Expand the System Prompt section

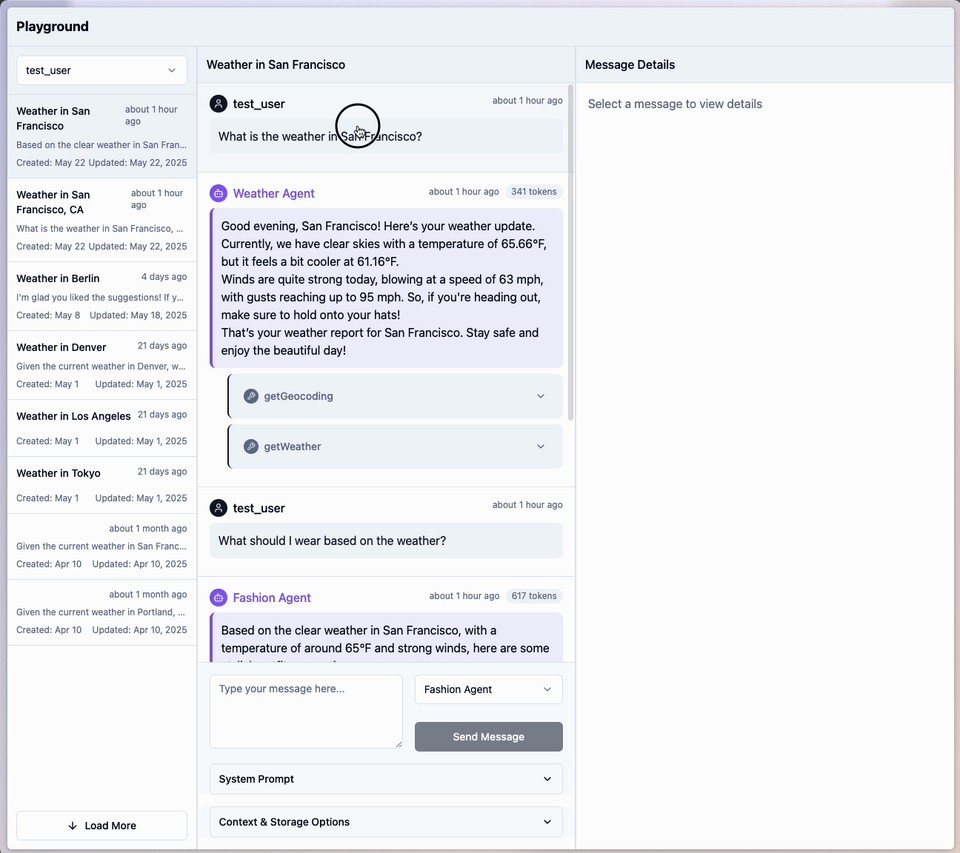pos(386,779)
